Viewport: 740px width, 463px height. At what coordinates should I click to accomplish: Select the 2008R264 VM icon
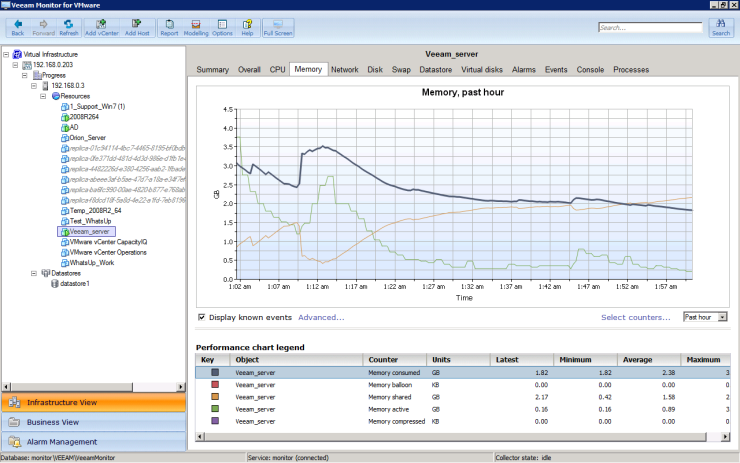65,117
